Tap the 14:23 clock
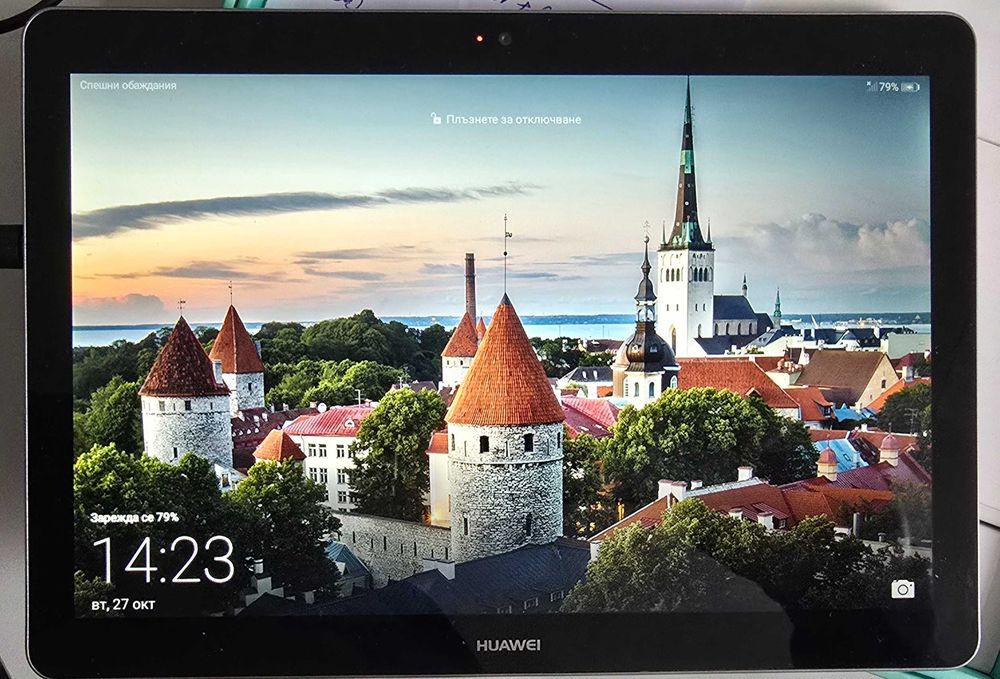Viewport: 1000px width, 679px height. pyautogui.click(x=163, y=560)
